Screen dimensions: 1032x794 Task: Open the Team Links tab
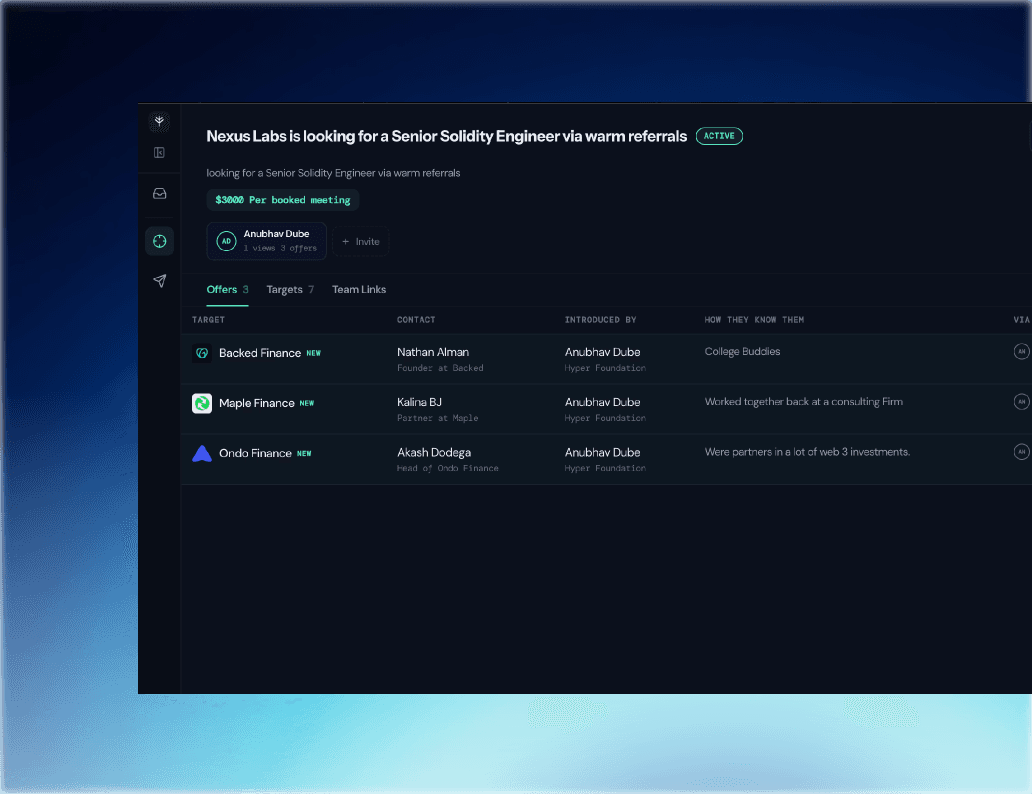[359, 290]
